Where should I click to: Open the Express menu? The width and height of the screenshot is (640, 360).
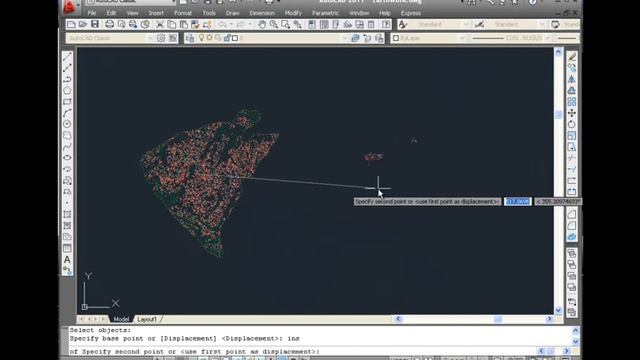(411, 13)
